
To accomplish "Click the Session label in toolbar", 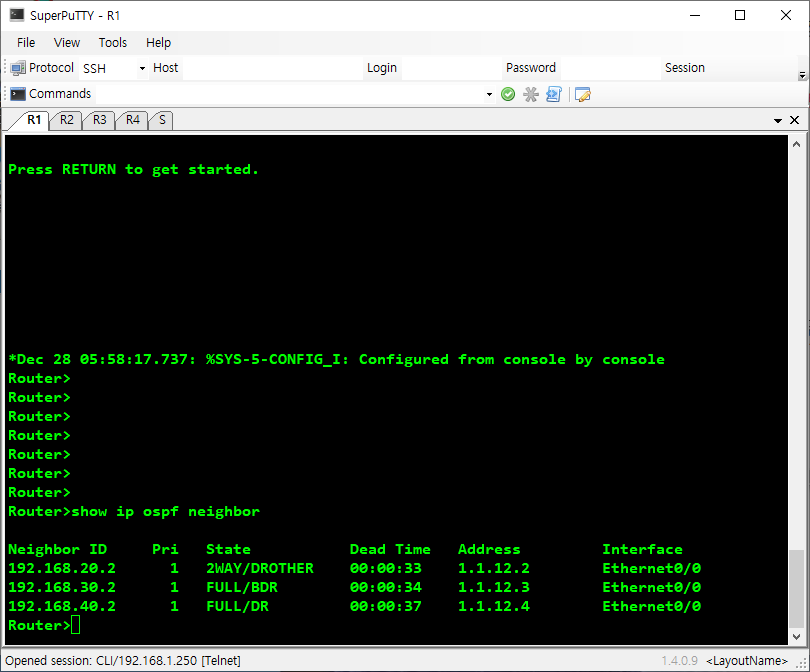I will [684, 68].
